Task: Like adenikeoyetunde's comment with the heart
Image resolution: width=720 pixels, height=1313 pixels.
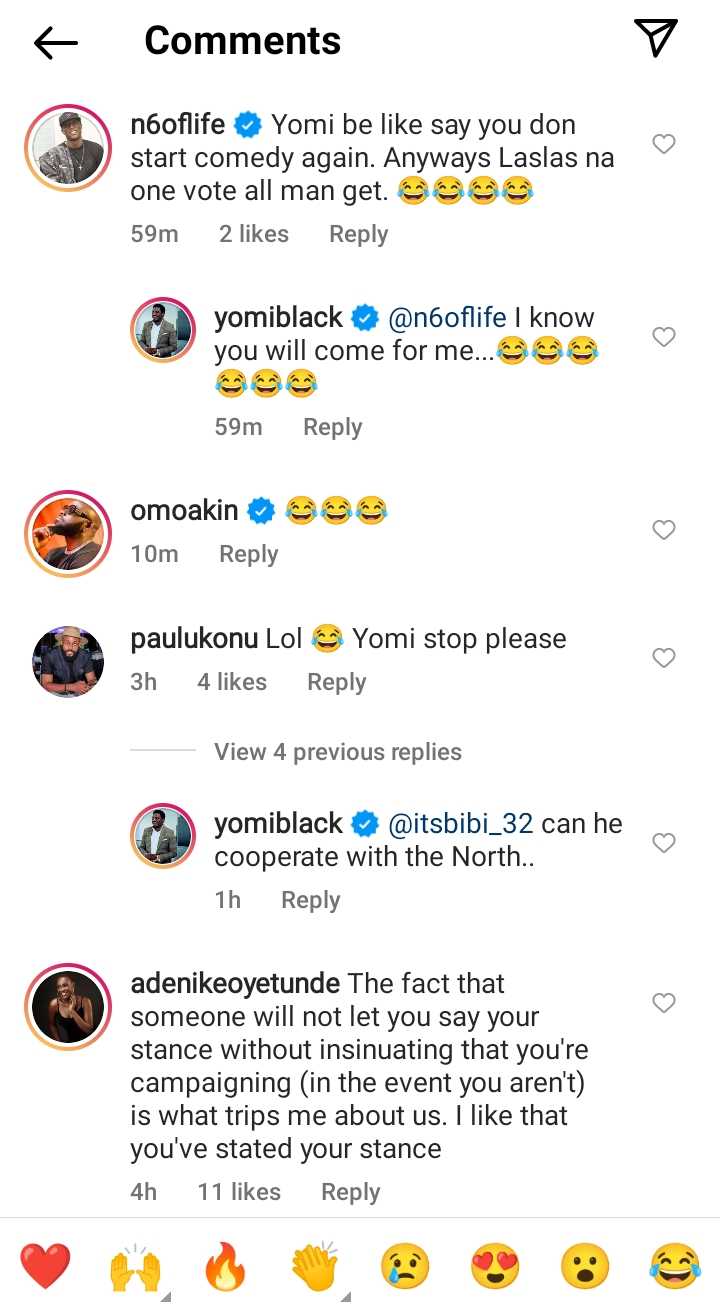Action: click(664, 1003)
